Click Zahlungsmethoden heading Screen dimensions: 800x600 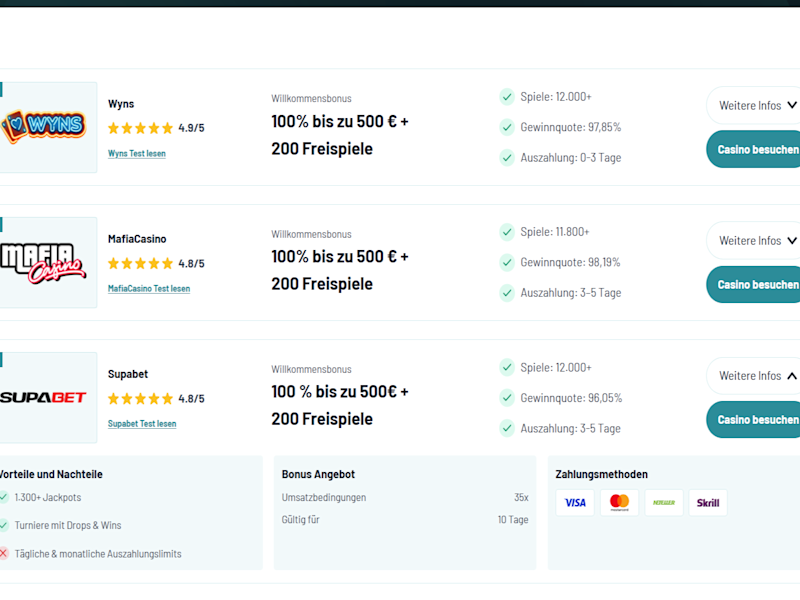pyautogui.click(x=602, y=474)
